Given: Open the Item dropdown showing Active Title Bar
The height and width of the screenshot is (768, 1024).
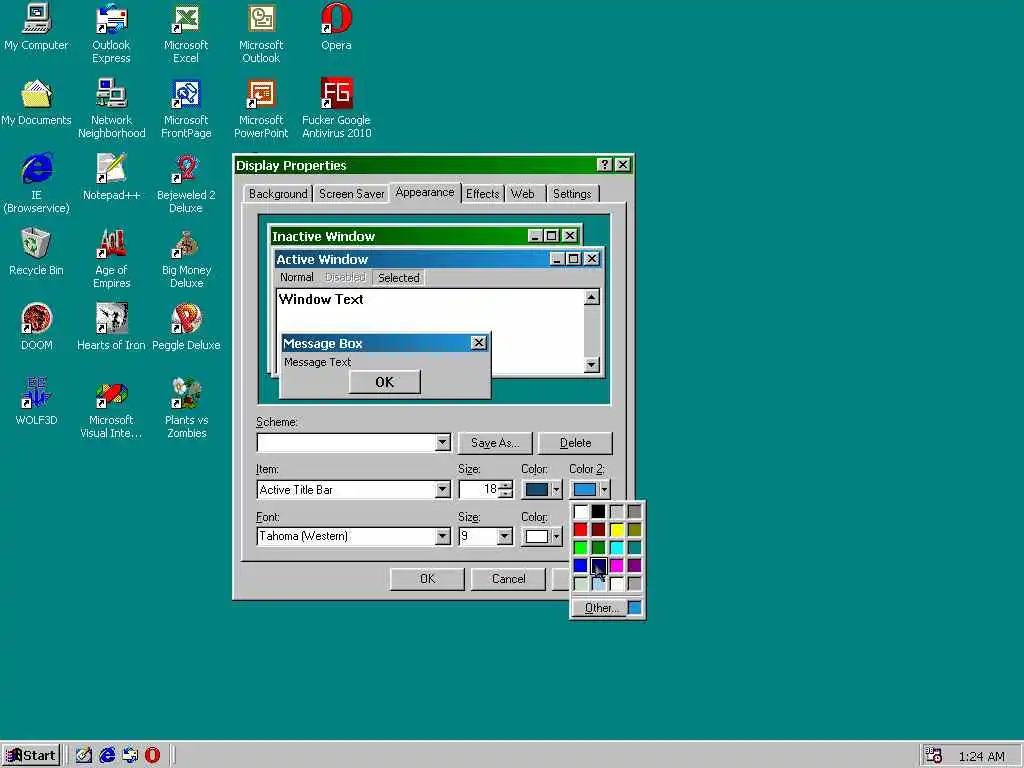Looking at the screenshot, I should [442, 490].
